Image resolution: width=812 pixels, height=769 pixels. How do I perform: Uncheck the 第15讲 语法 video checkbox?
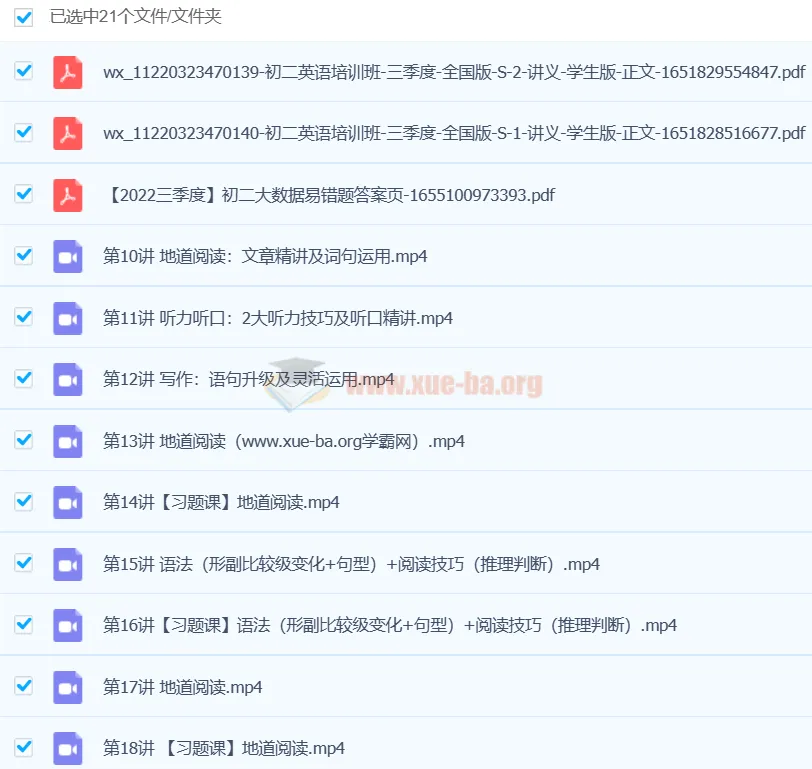23,563
